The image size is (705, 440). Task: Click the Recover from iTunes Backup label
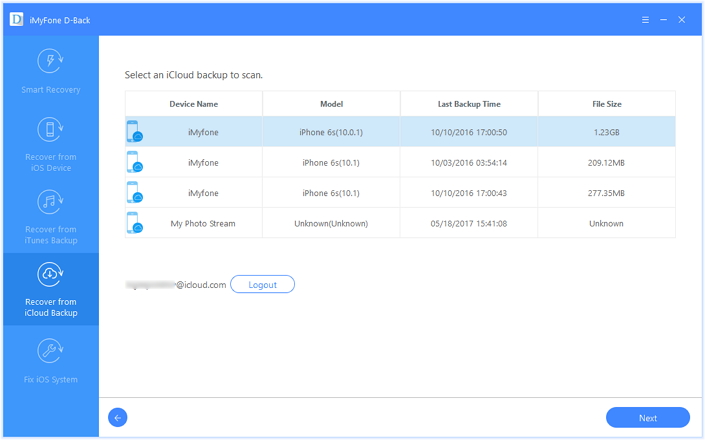[x=51, y=235]
